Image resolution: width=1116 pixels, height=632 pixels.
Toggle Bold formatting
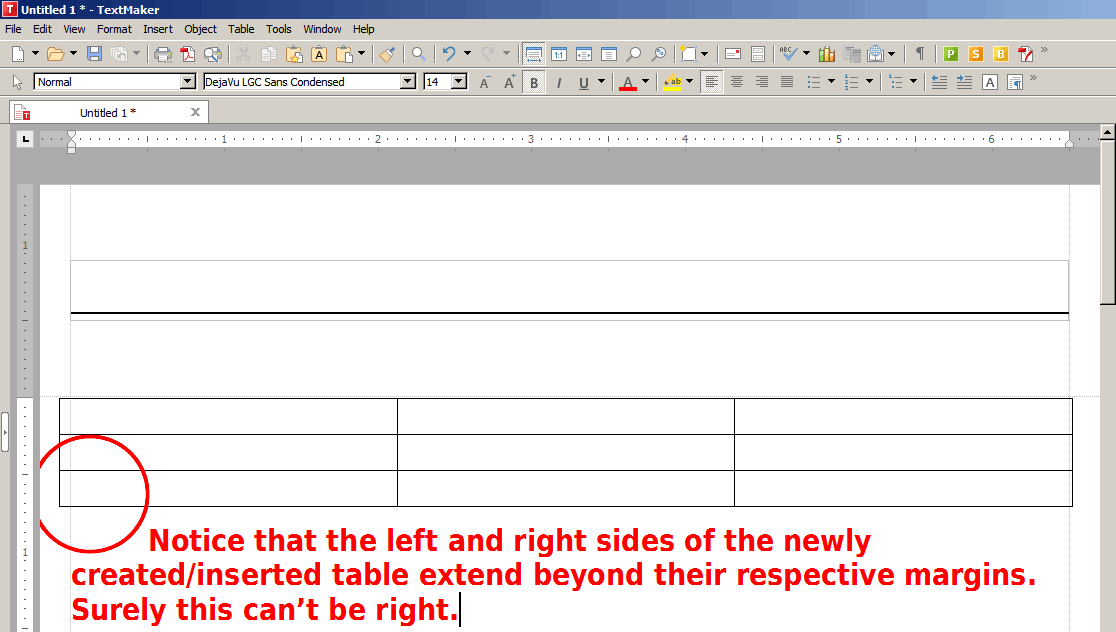(x=534, y=82)
